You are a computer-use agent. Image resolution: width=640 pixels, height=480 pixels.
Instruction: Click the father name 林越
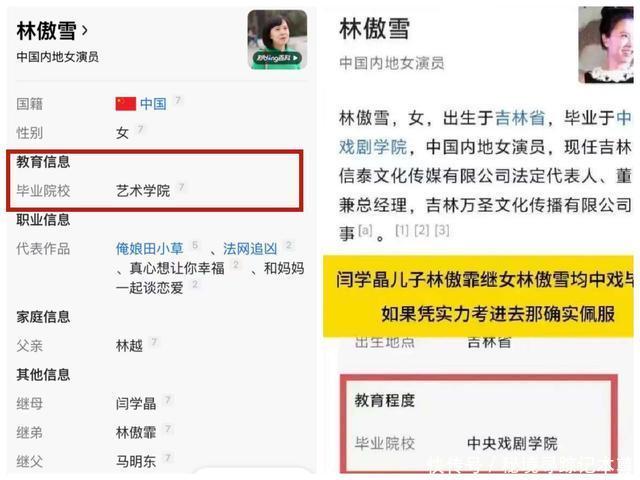(x=129, y=346)
